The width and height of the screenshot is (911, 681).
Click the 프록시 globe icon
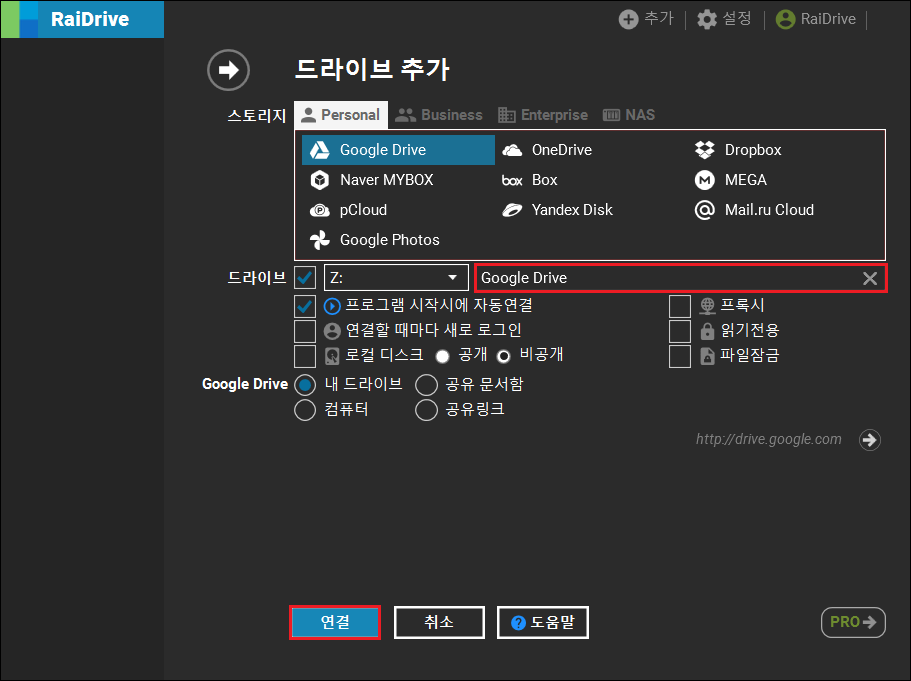[707, 306]
